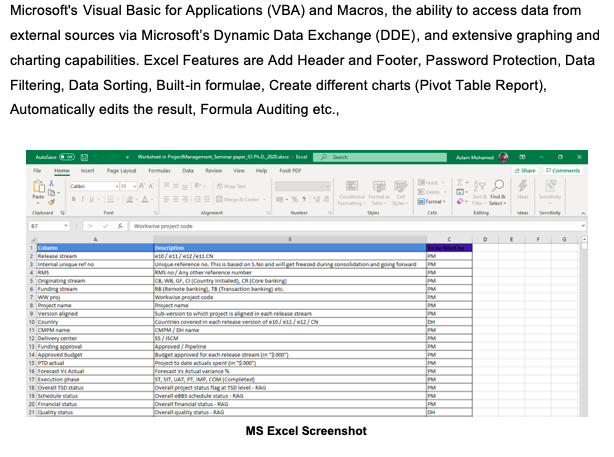Screen dimensions: 614x457
Task: Open the Customize Quick Access Toolbar arrow
Action: pyautogui.click(x=127, y=157)
